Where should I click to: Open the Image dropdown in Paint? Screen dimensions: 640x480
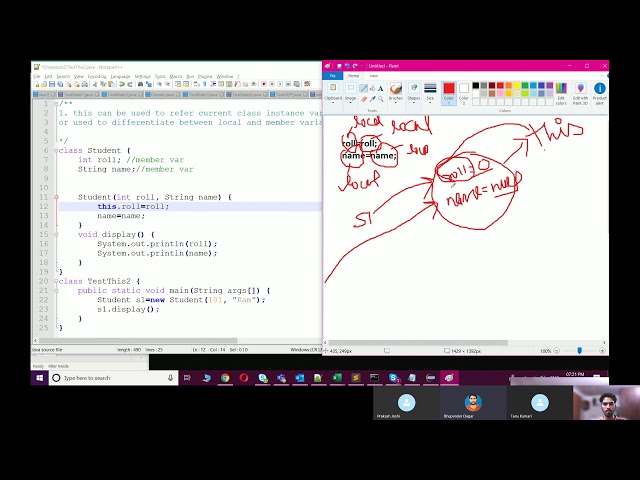click(351, 93)
